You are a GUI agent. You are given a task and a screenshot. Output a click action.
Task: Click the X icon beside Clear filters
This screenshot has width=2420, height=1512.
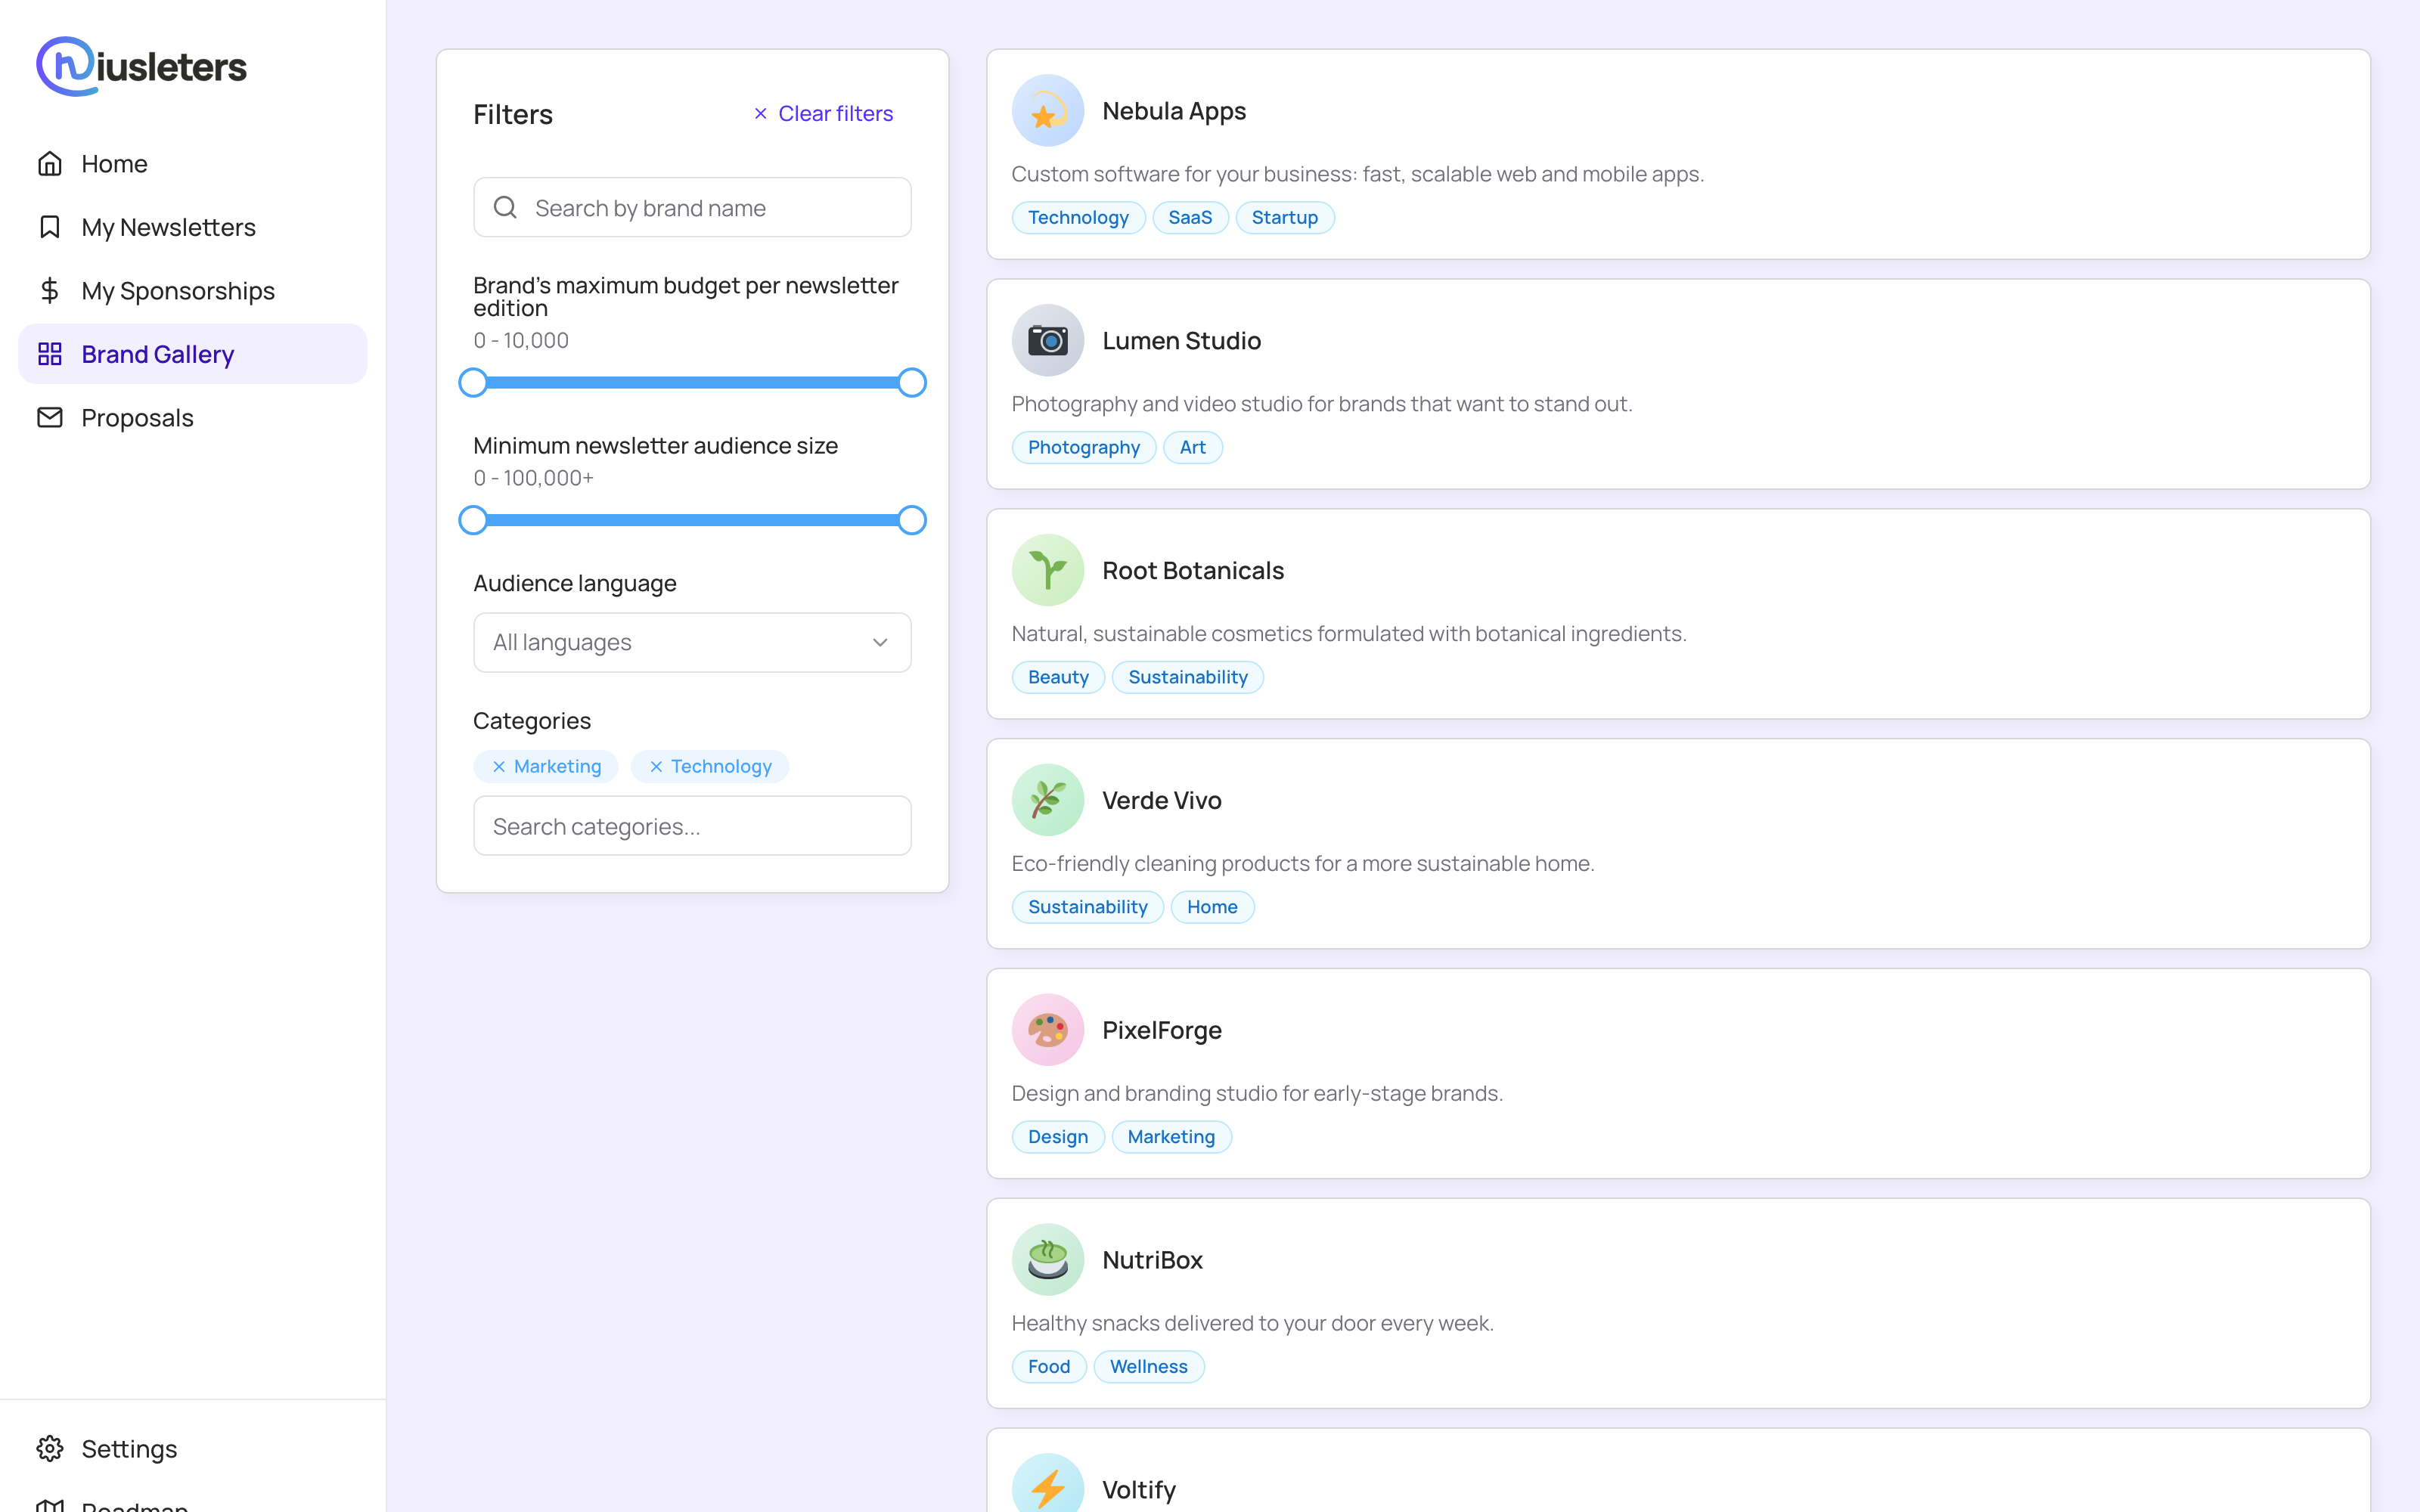(x=760, y=114)
